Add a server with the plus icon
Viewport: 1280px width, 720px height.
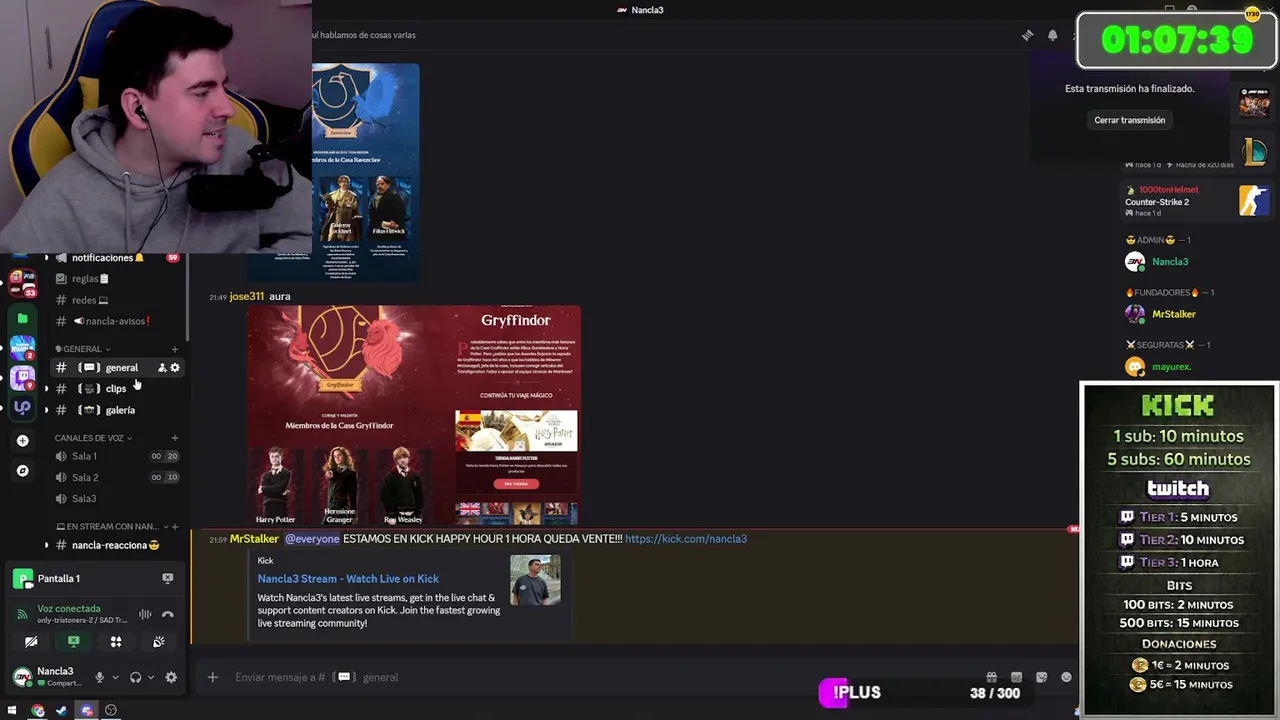tap(22, 440)
